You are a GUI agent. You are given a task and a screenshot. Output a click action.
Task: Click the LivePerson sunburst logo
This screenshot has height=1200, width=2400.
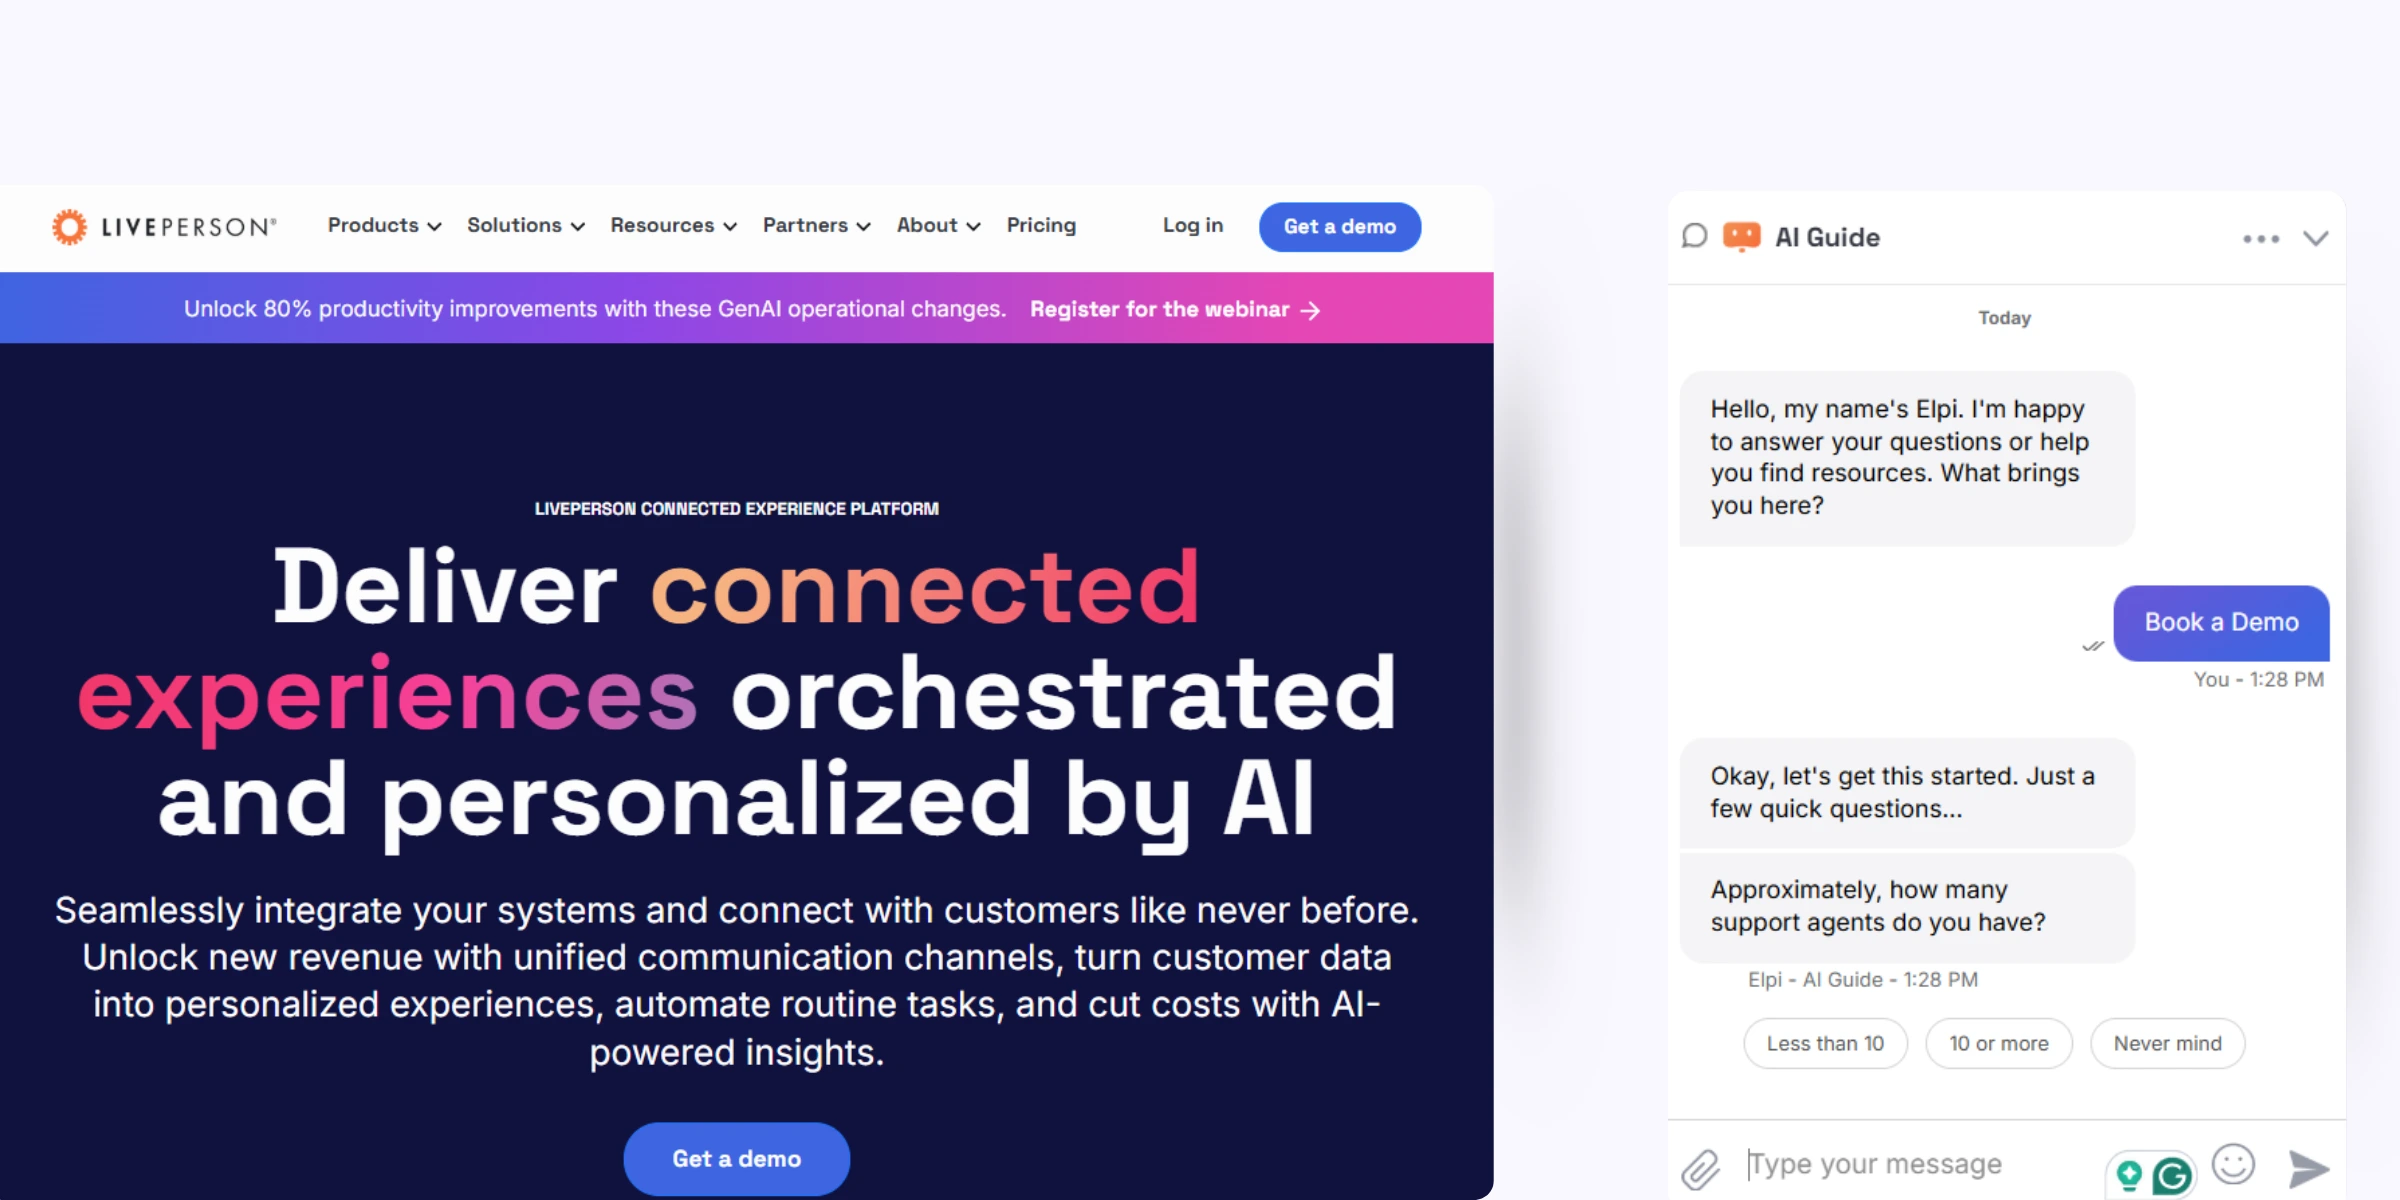[x=70, y=225]
